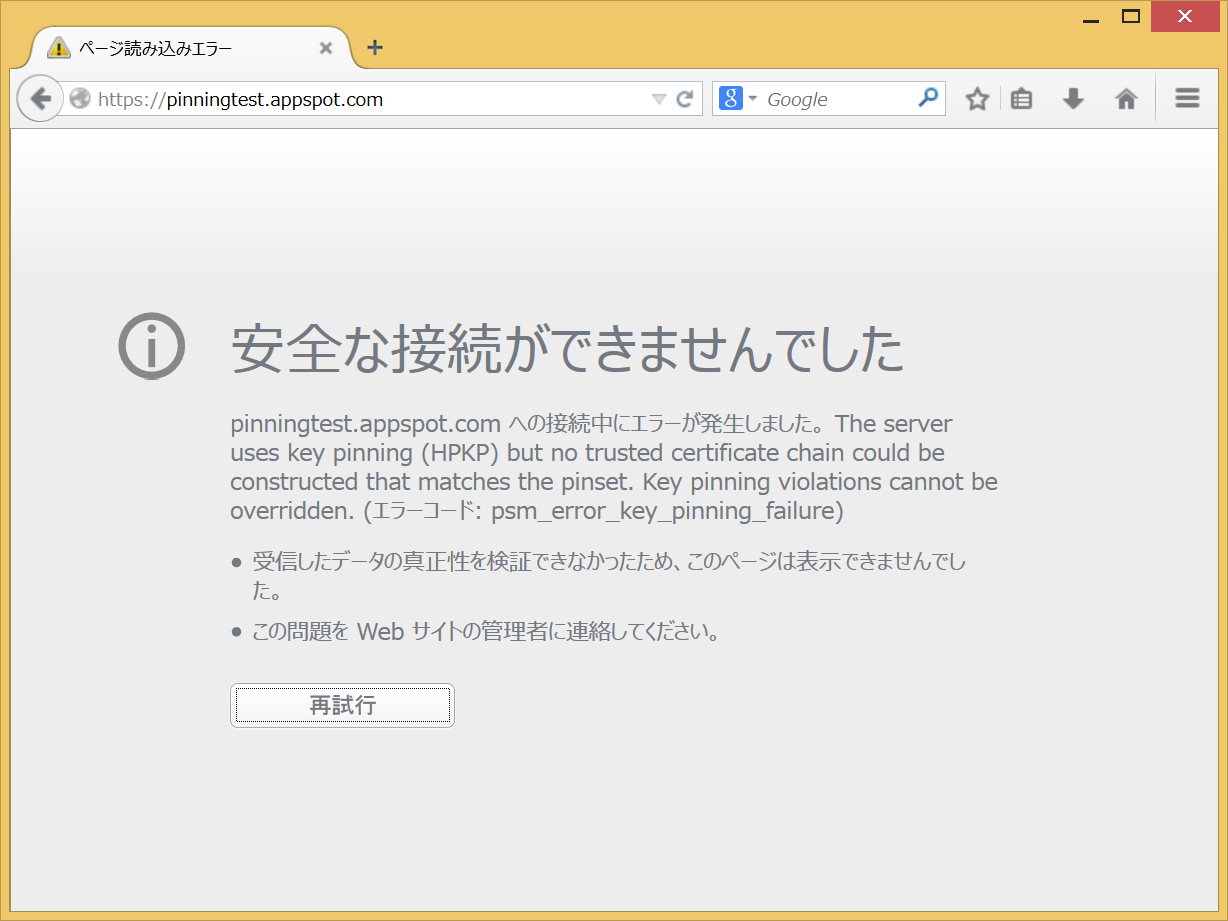Click the 再試行 retry button
Viewport: 1228px width, 921px height.
click(x=342, y=705)
